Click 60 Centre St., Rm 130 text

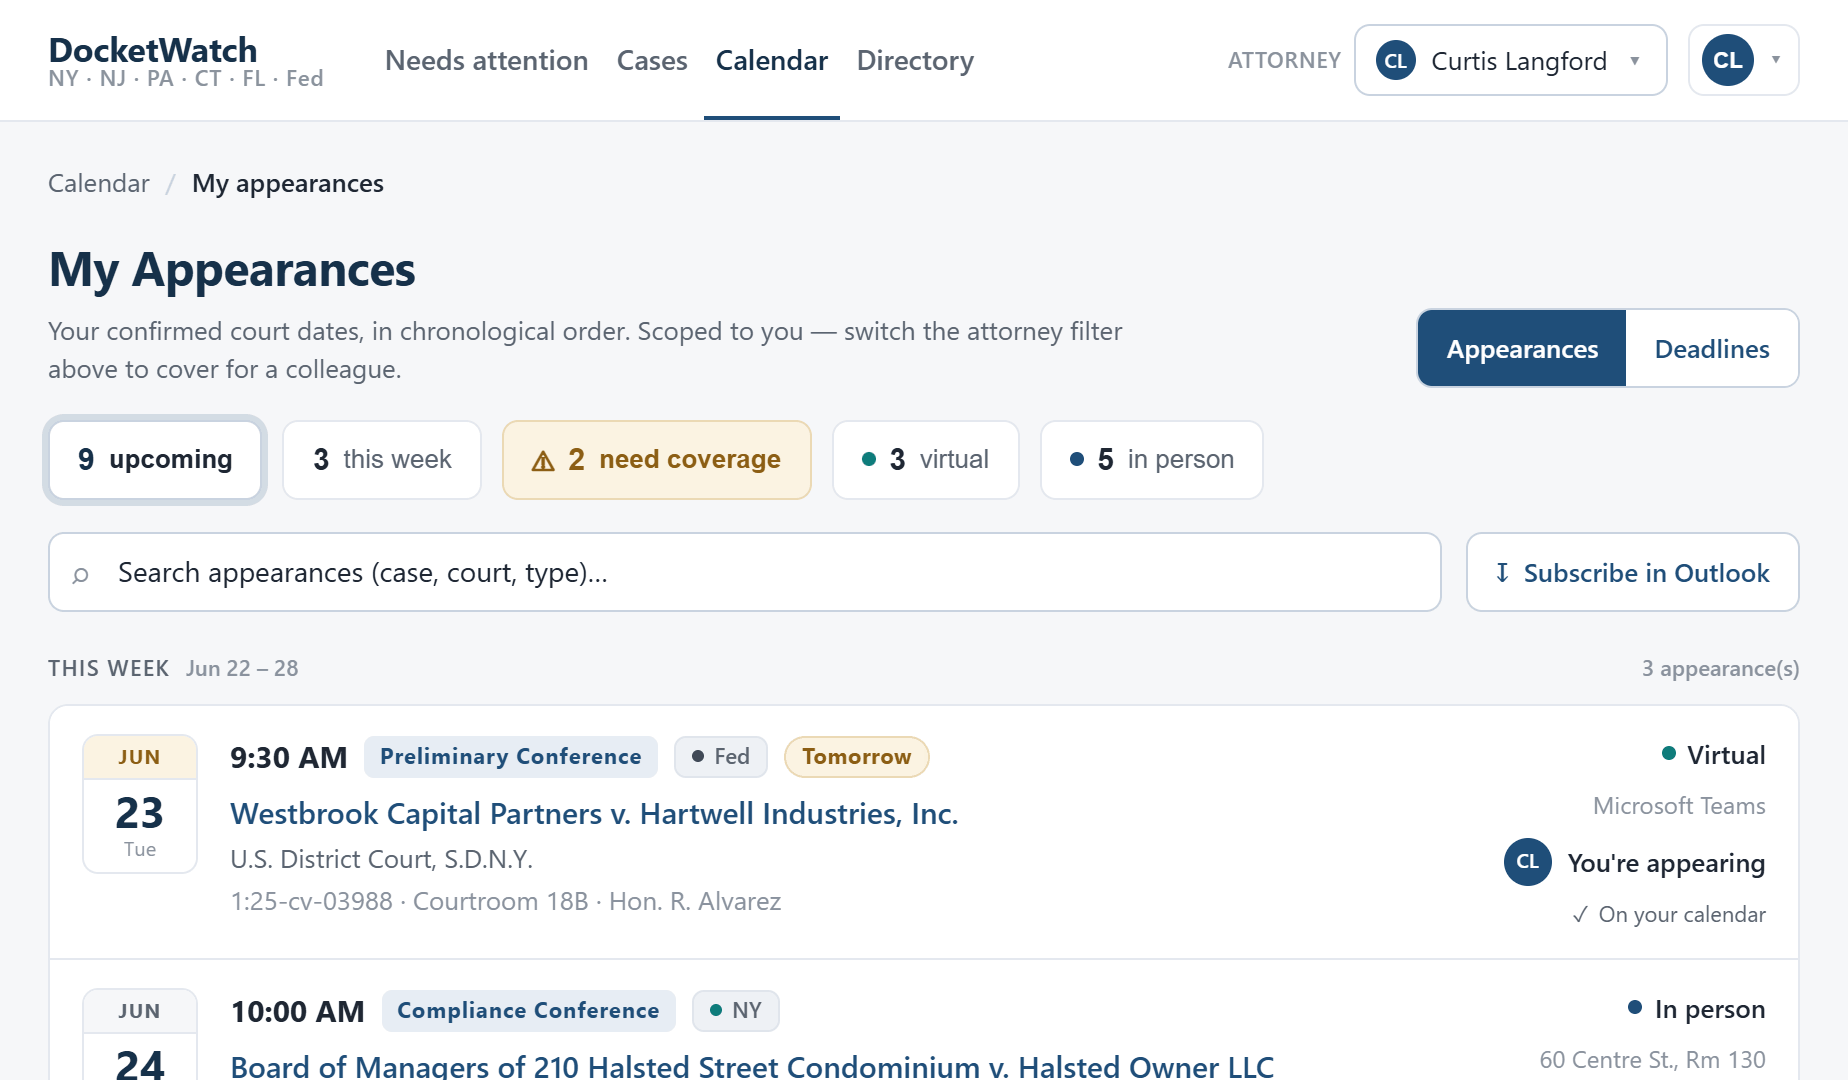(x=1652, y=1060)
